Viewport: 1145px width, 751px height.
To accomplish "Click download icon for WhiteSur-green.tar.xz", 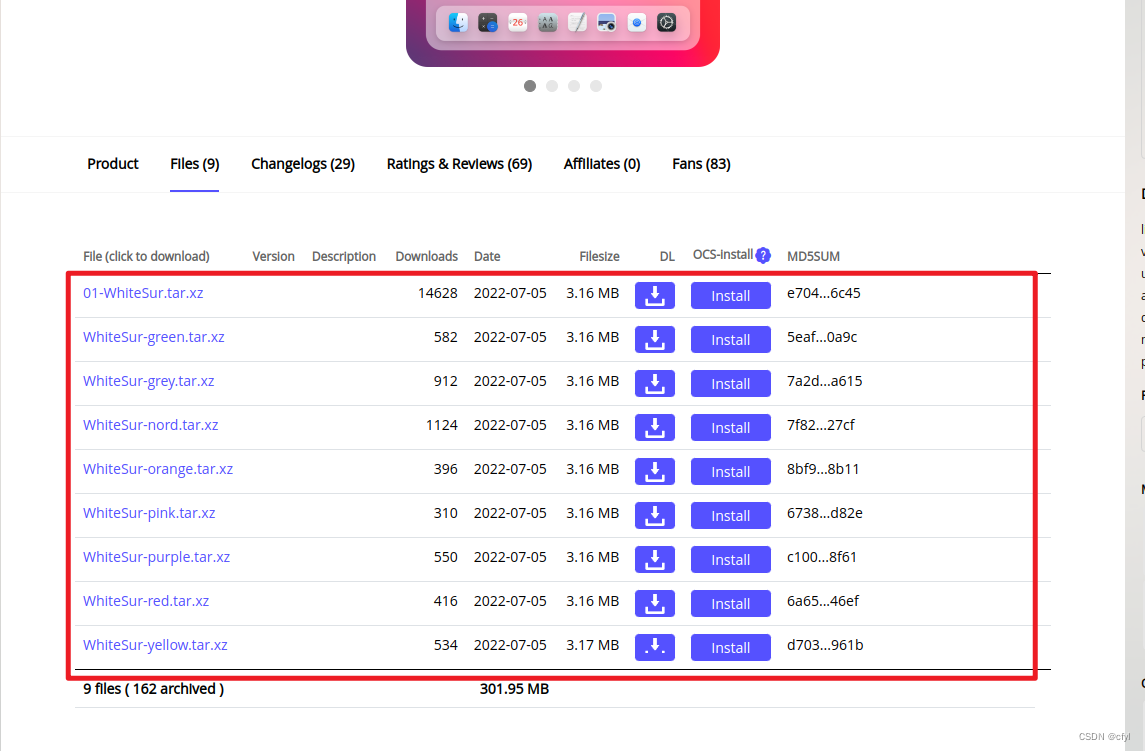I will click(x=654, y=340).
